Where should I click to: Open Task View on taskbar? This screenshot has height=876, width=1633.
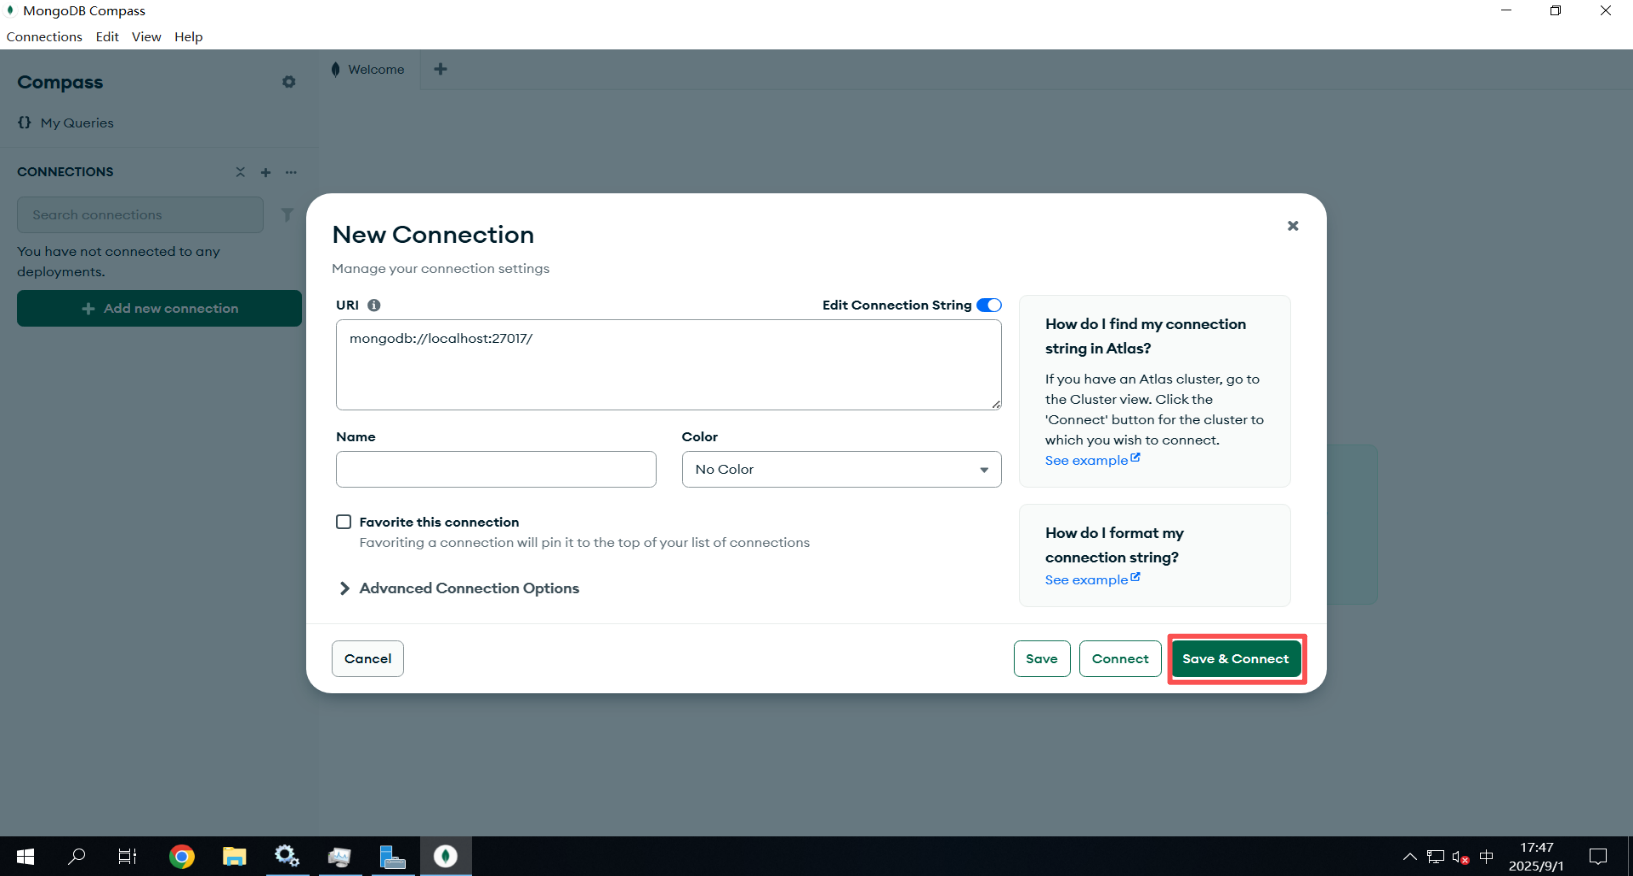[127, 856]
